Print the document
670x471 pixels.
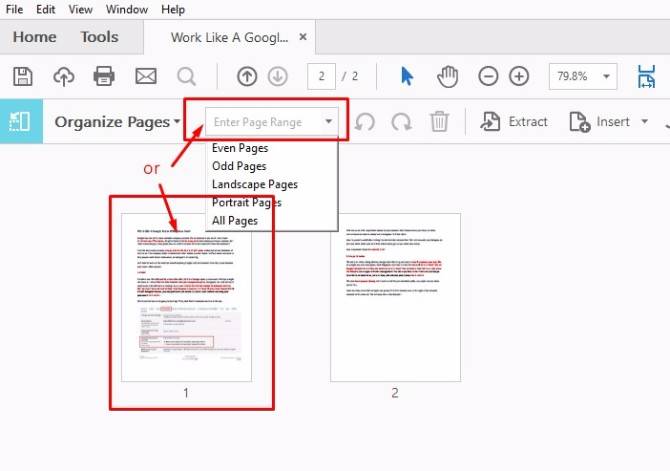point(104,77)
